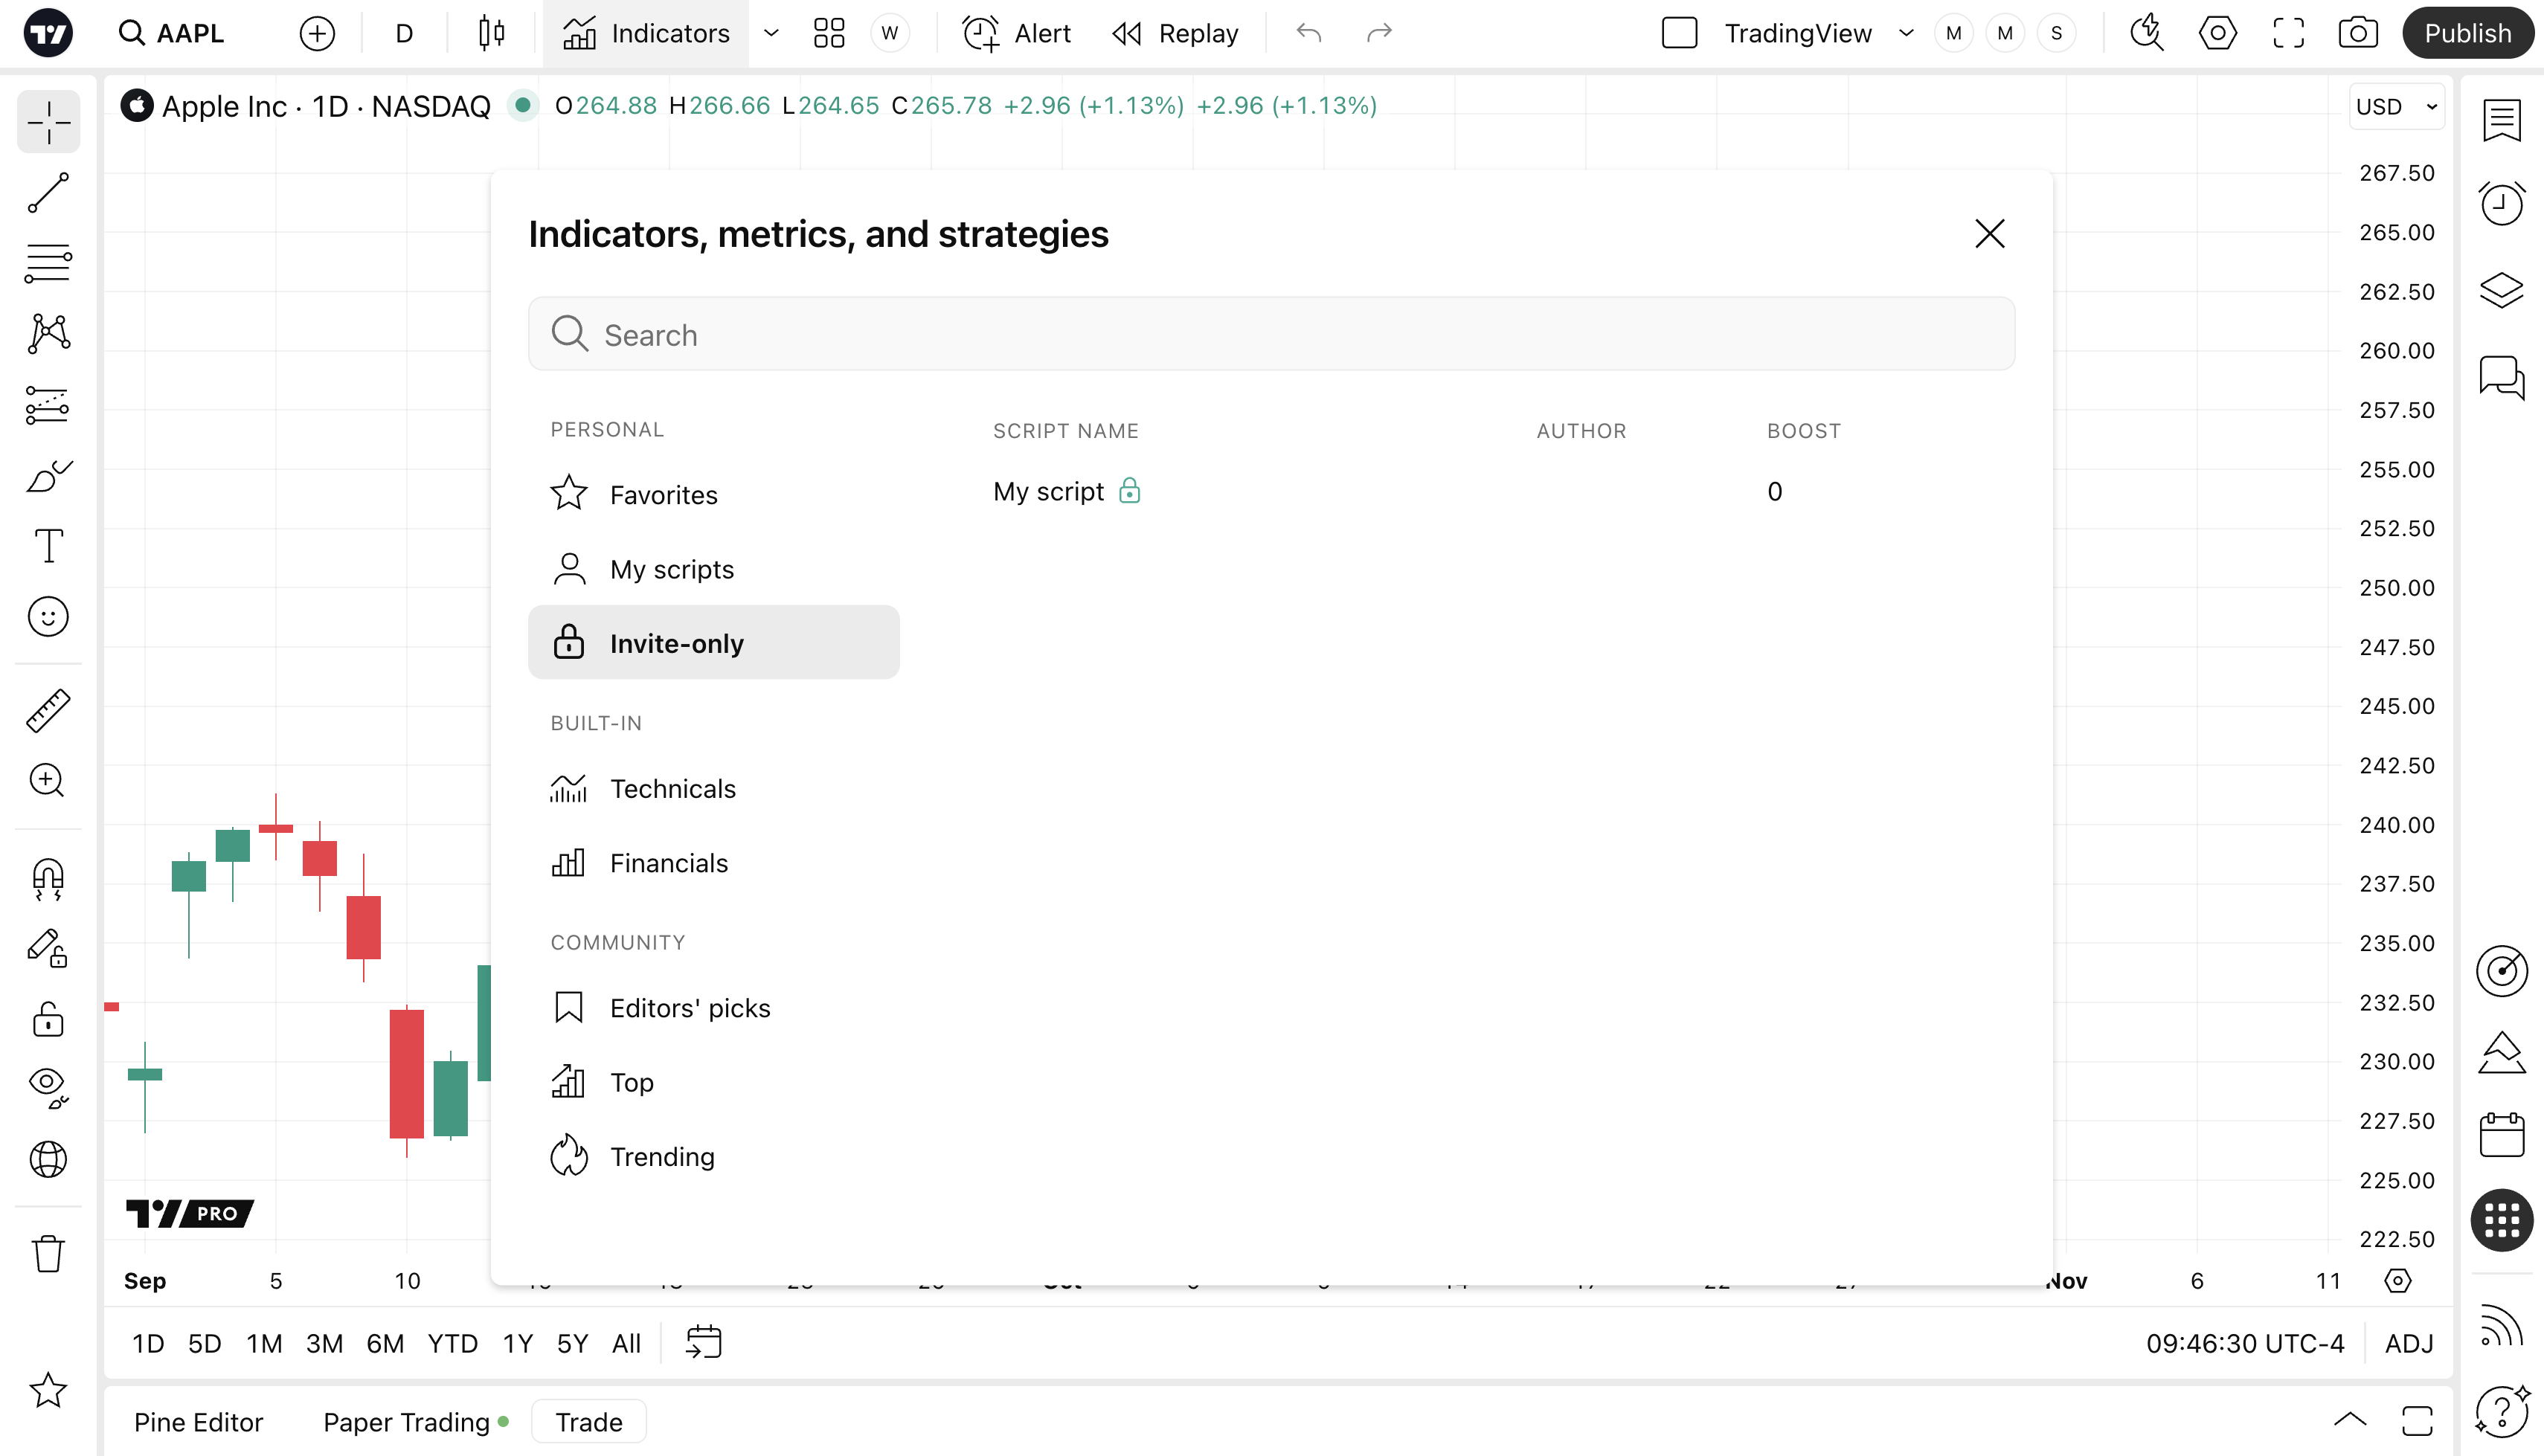This screenshot has width=2544, height=1456.
Task: Click the Publish button
Action: tap(2467, 33)
